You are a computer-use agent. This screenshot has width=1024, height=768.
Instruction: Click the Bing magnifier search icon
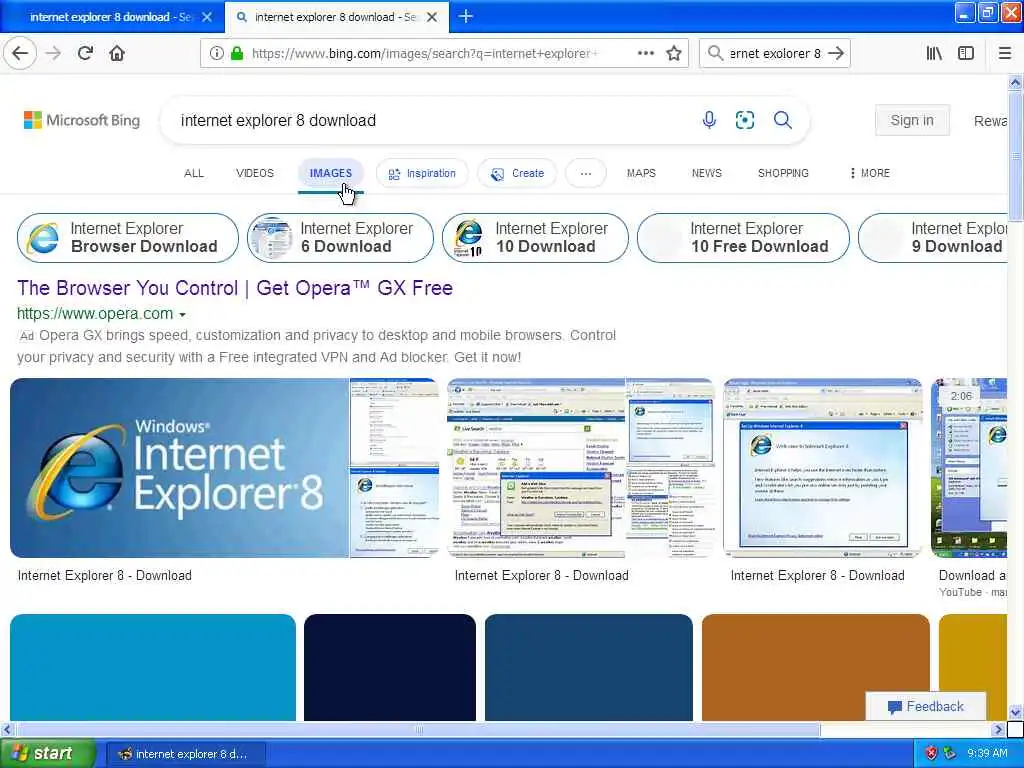click(782, 120)
